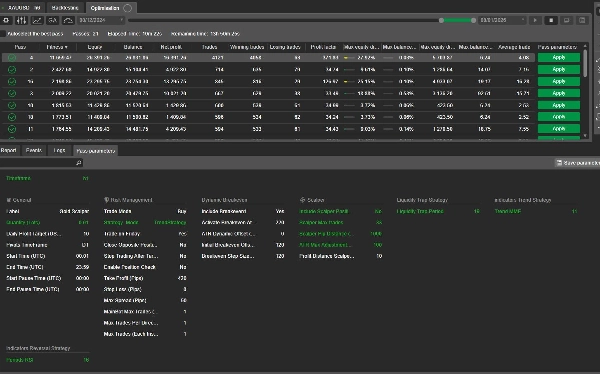
Task: Click the Save parameters button
Action: click(577, 163)
